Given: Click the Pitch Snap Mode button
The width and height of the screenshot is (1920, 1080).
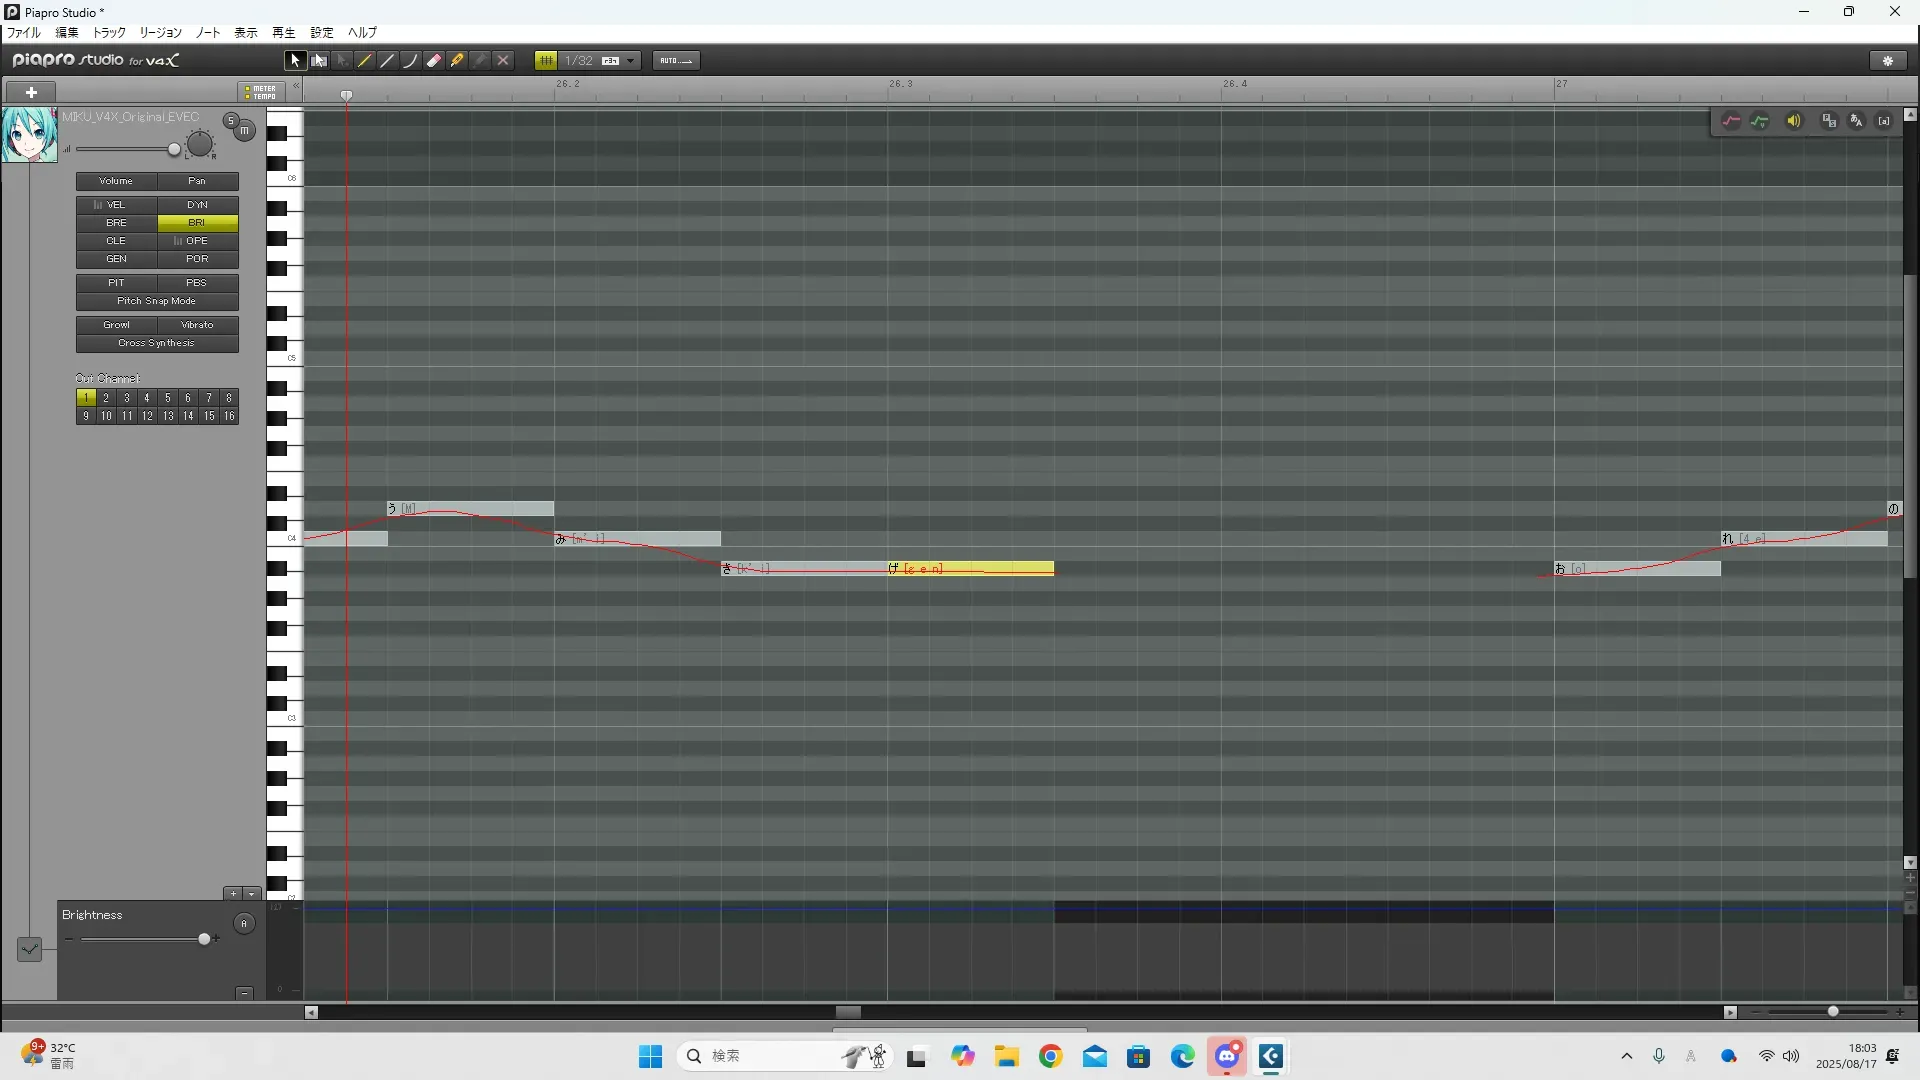Looking at the screenshot, I should coord(157,301).
